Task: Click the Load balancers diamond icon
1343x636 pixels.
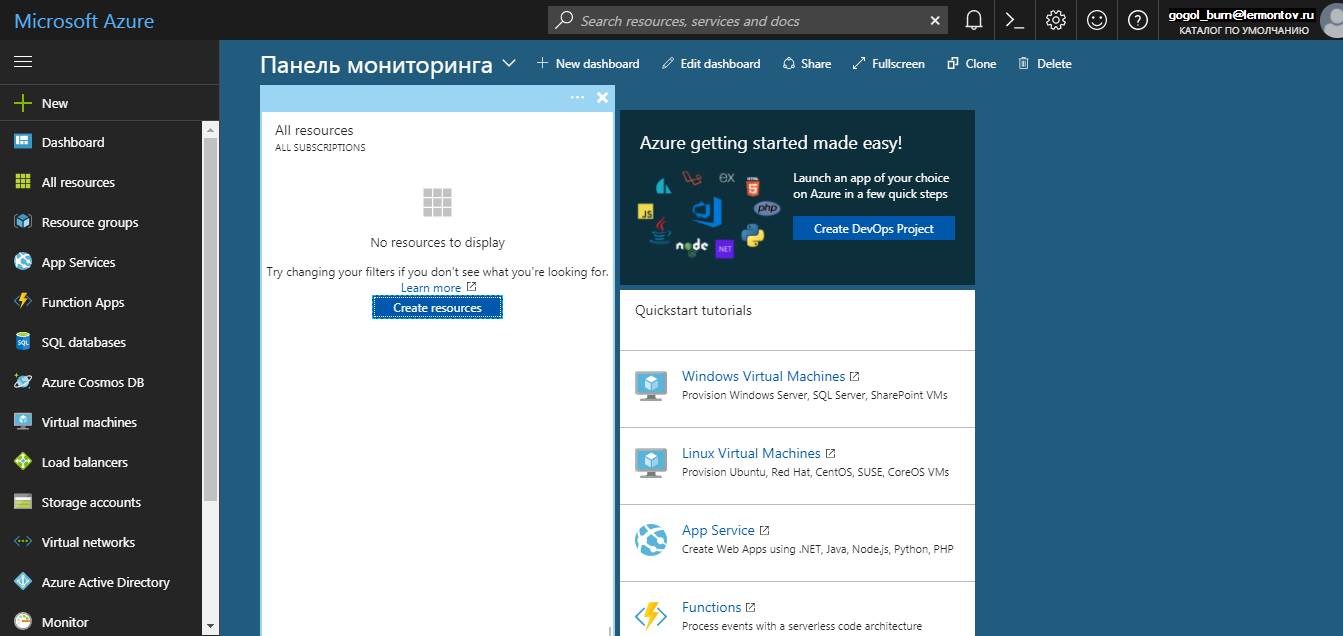Action: (x=23, y=462)
